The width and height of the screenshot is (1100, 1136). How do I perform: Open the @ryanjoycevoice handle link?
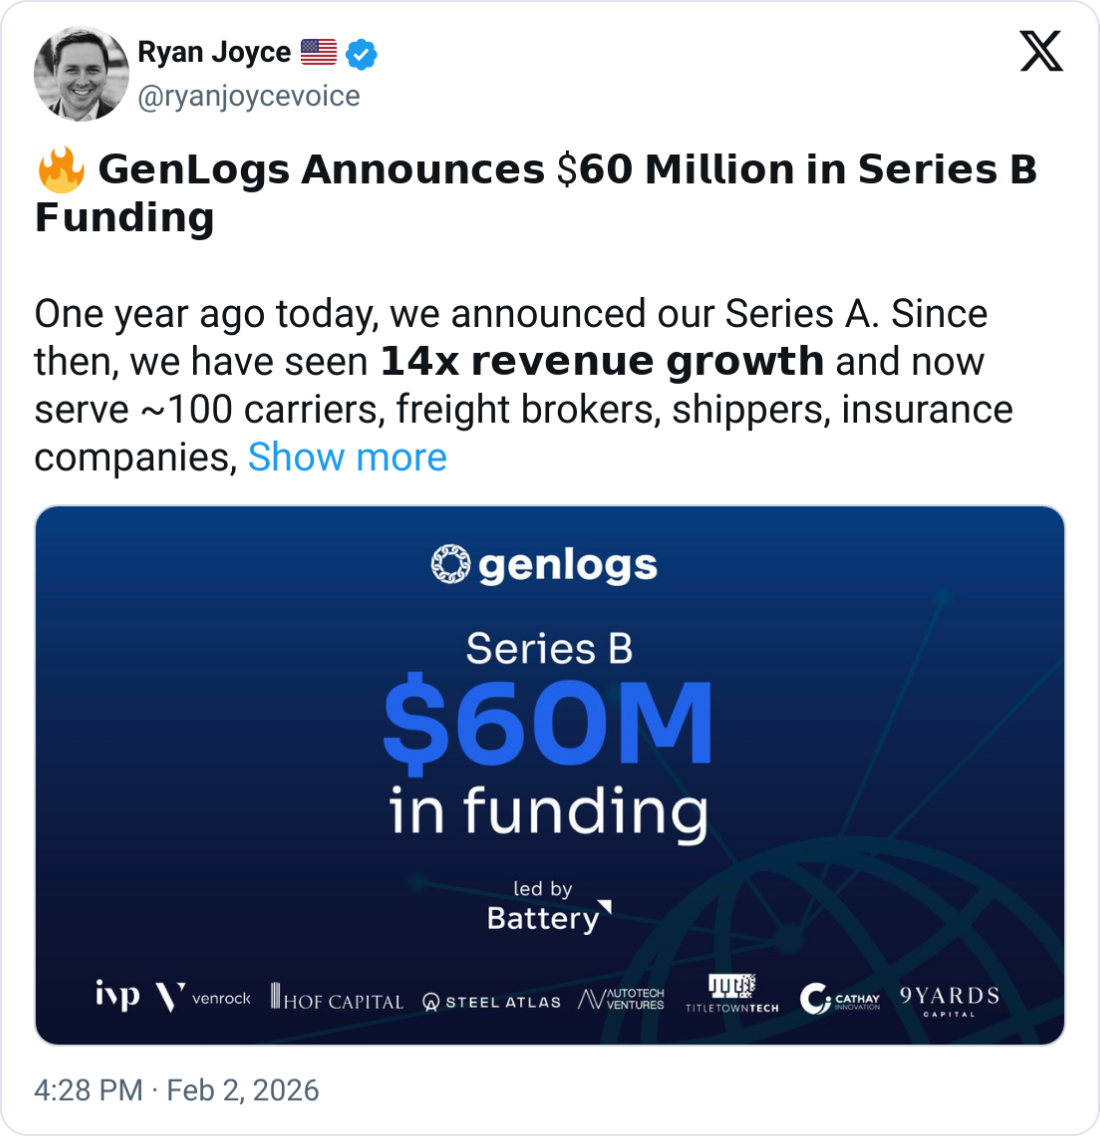248,96
